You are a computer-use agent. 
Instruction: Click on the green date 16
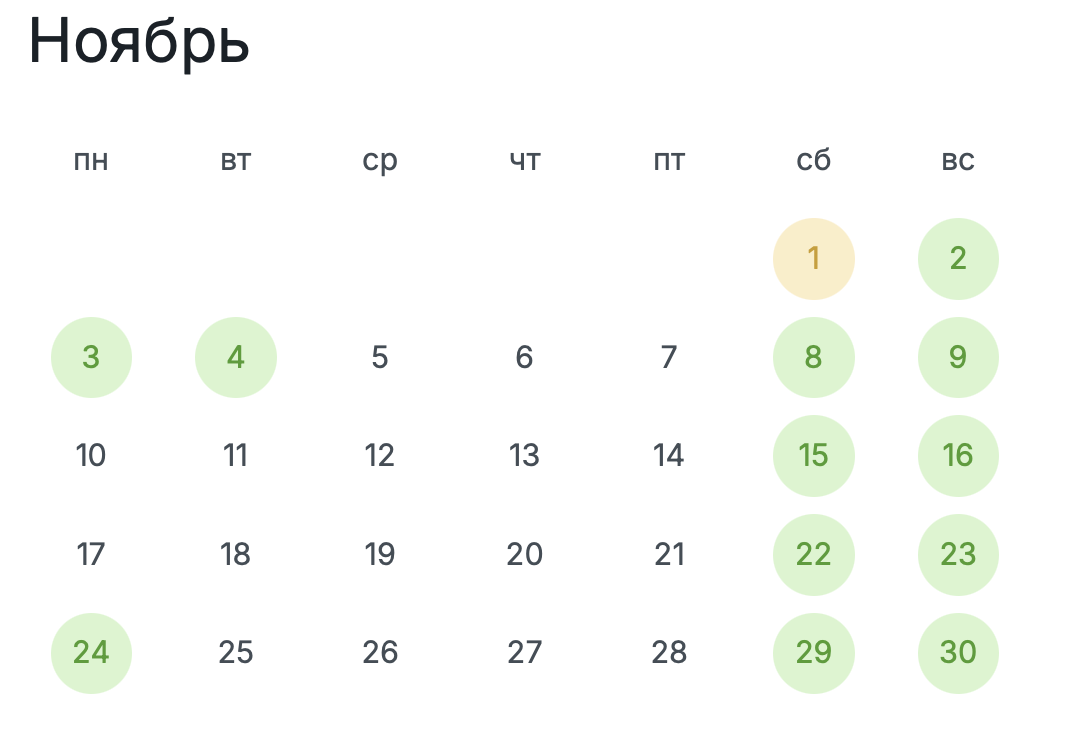pos(958,456)
